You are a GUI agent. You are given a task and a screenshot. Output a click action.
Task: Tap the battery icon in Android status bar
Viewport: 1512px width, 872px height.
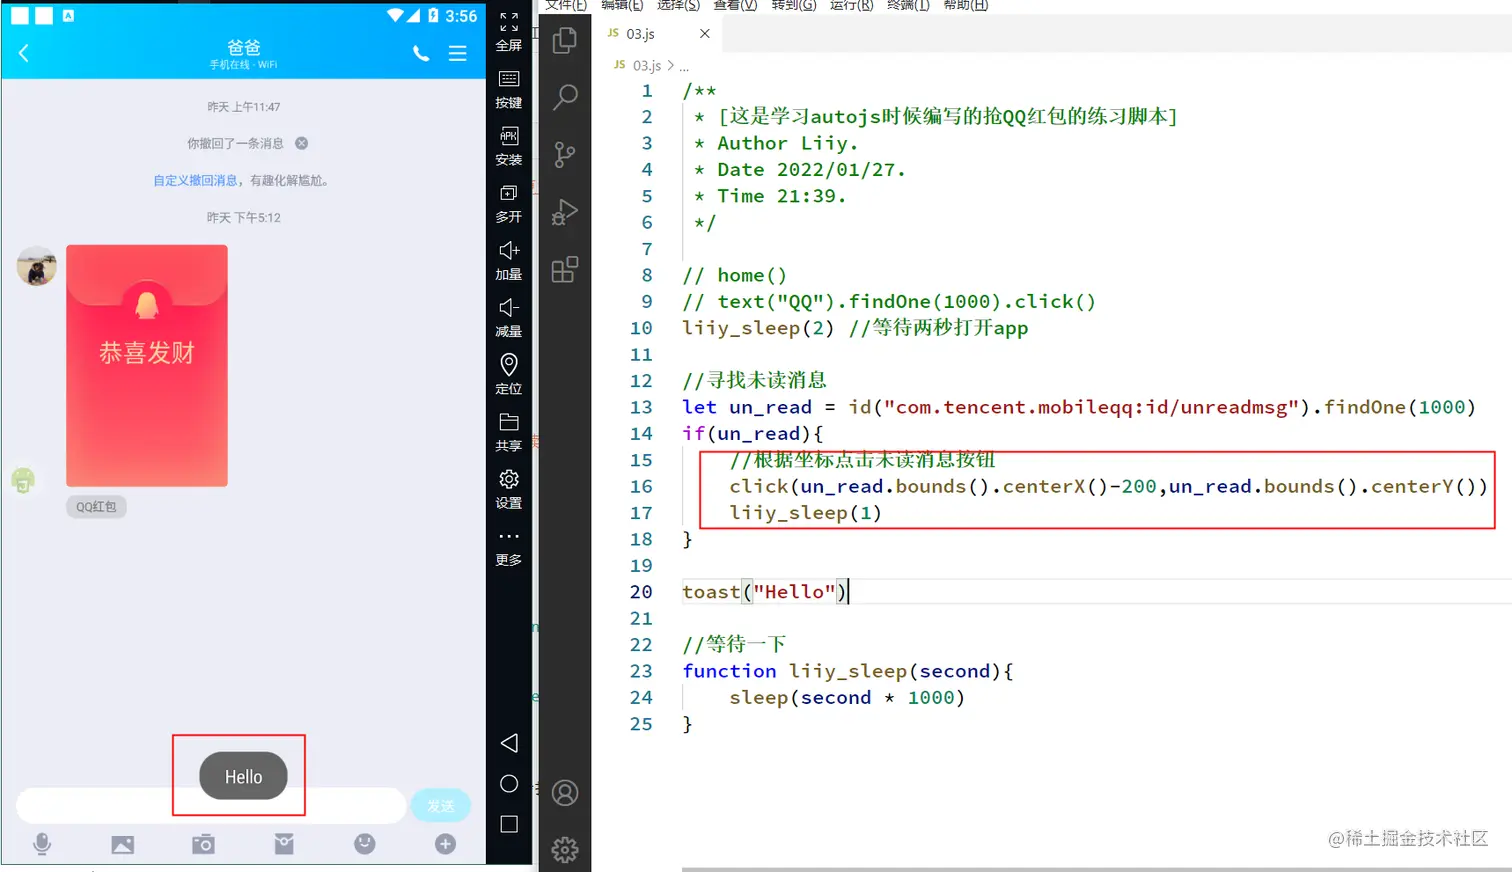[x=433, y=15]
